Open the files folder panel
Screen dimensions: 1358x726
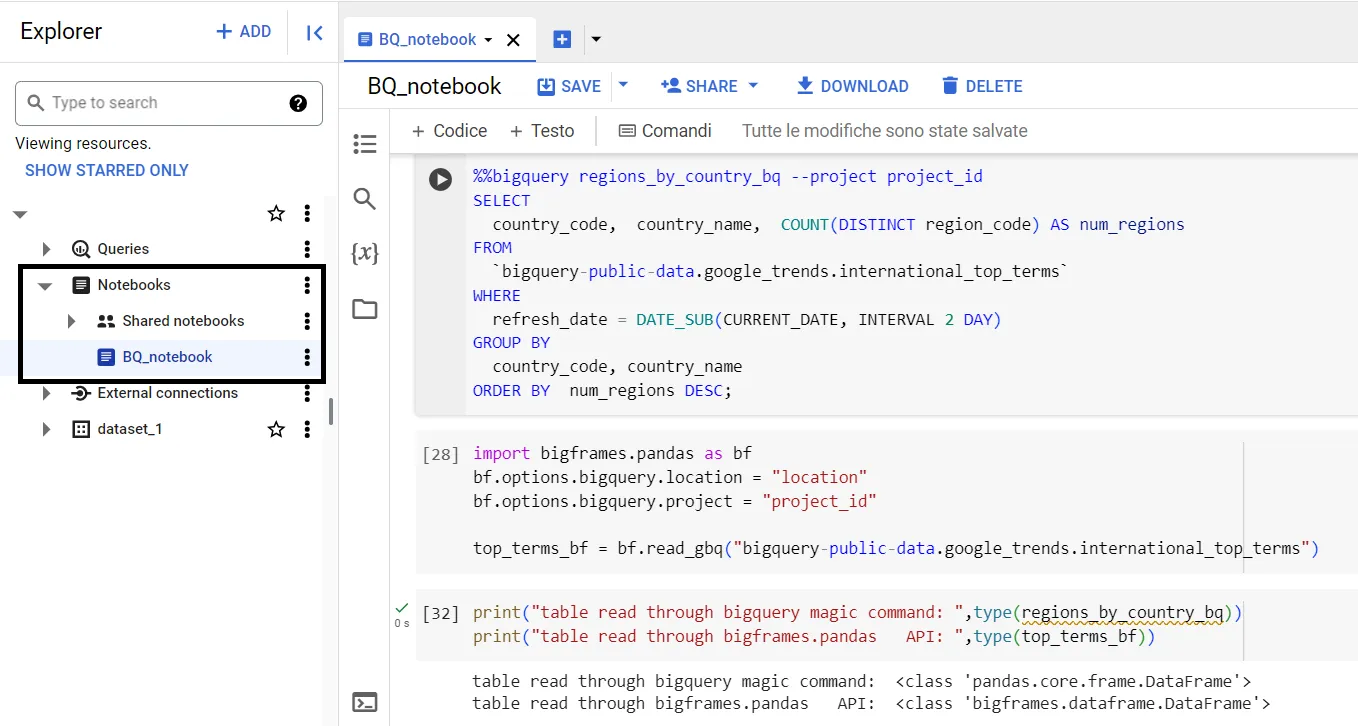[x=365, y=309]
